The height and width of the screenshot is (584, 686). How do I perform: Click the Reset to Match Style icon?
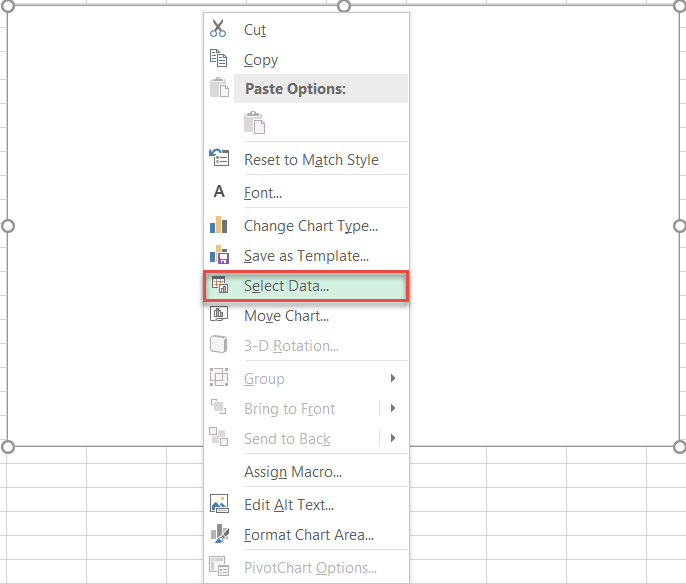click(x=219, y=157)
